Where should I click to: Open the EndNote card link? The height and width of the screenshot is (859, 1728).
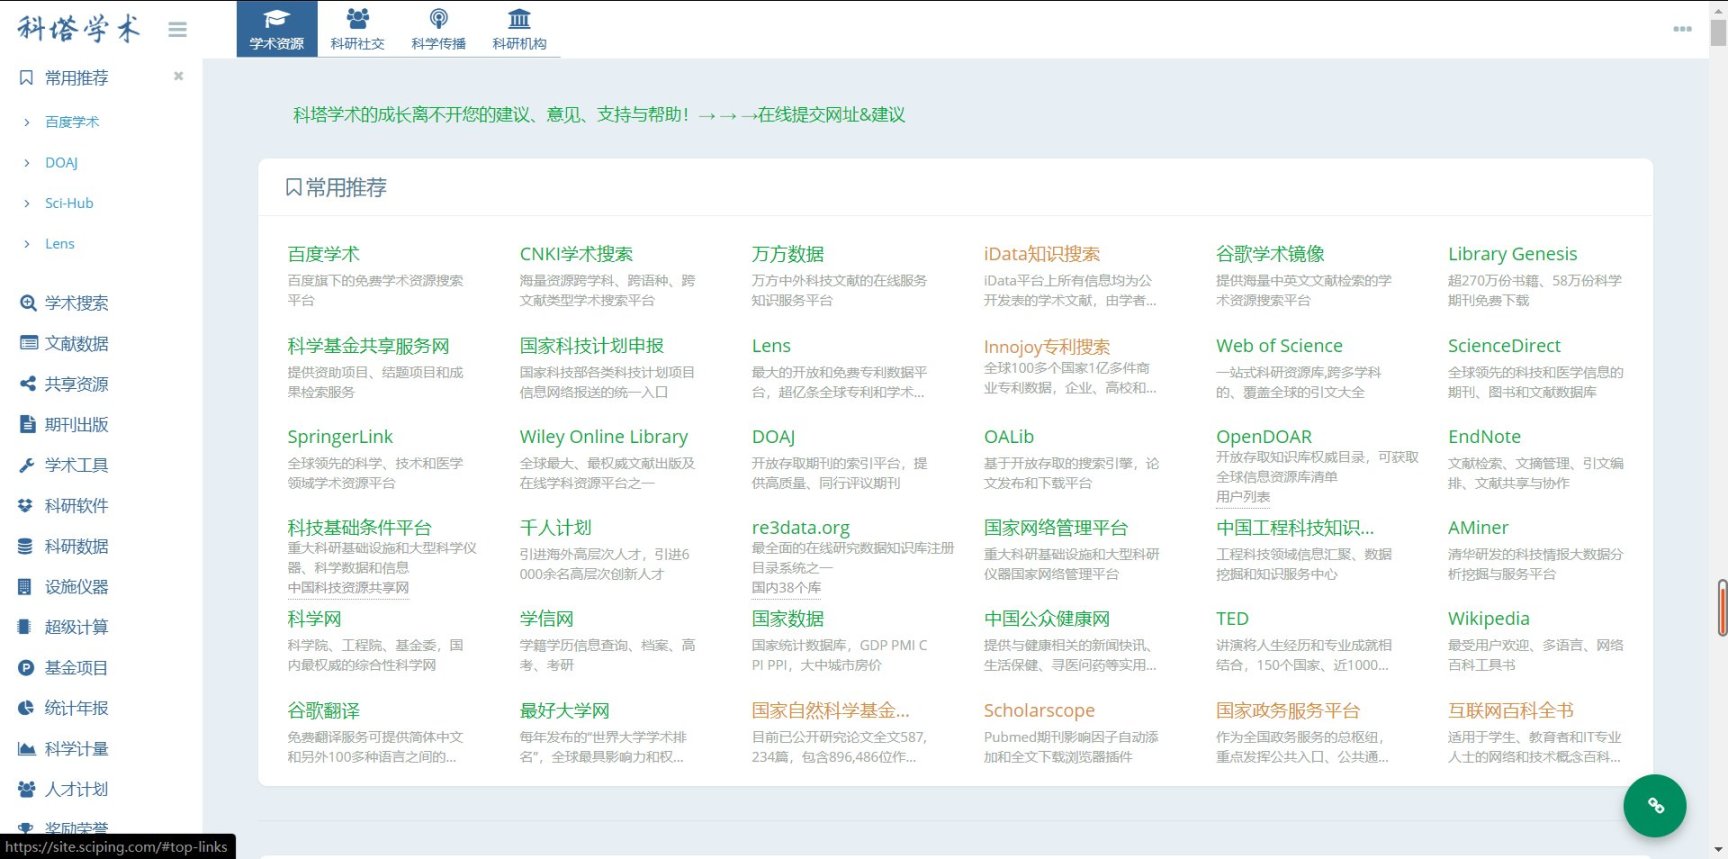1484,437
